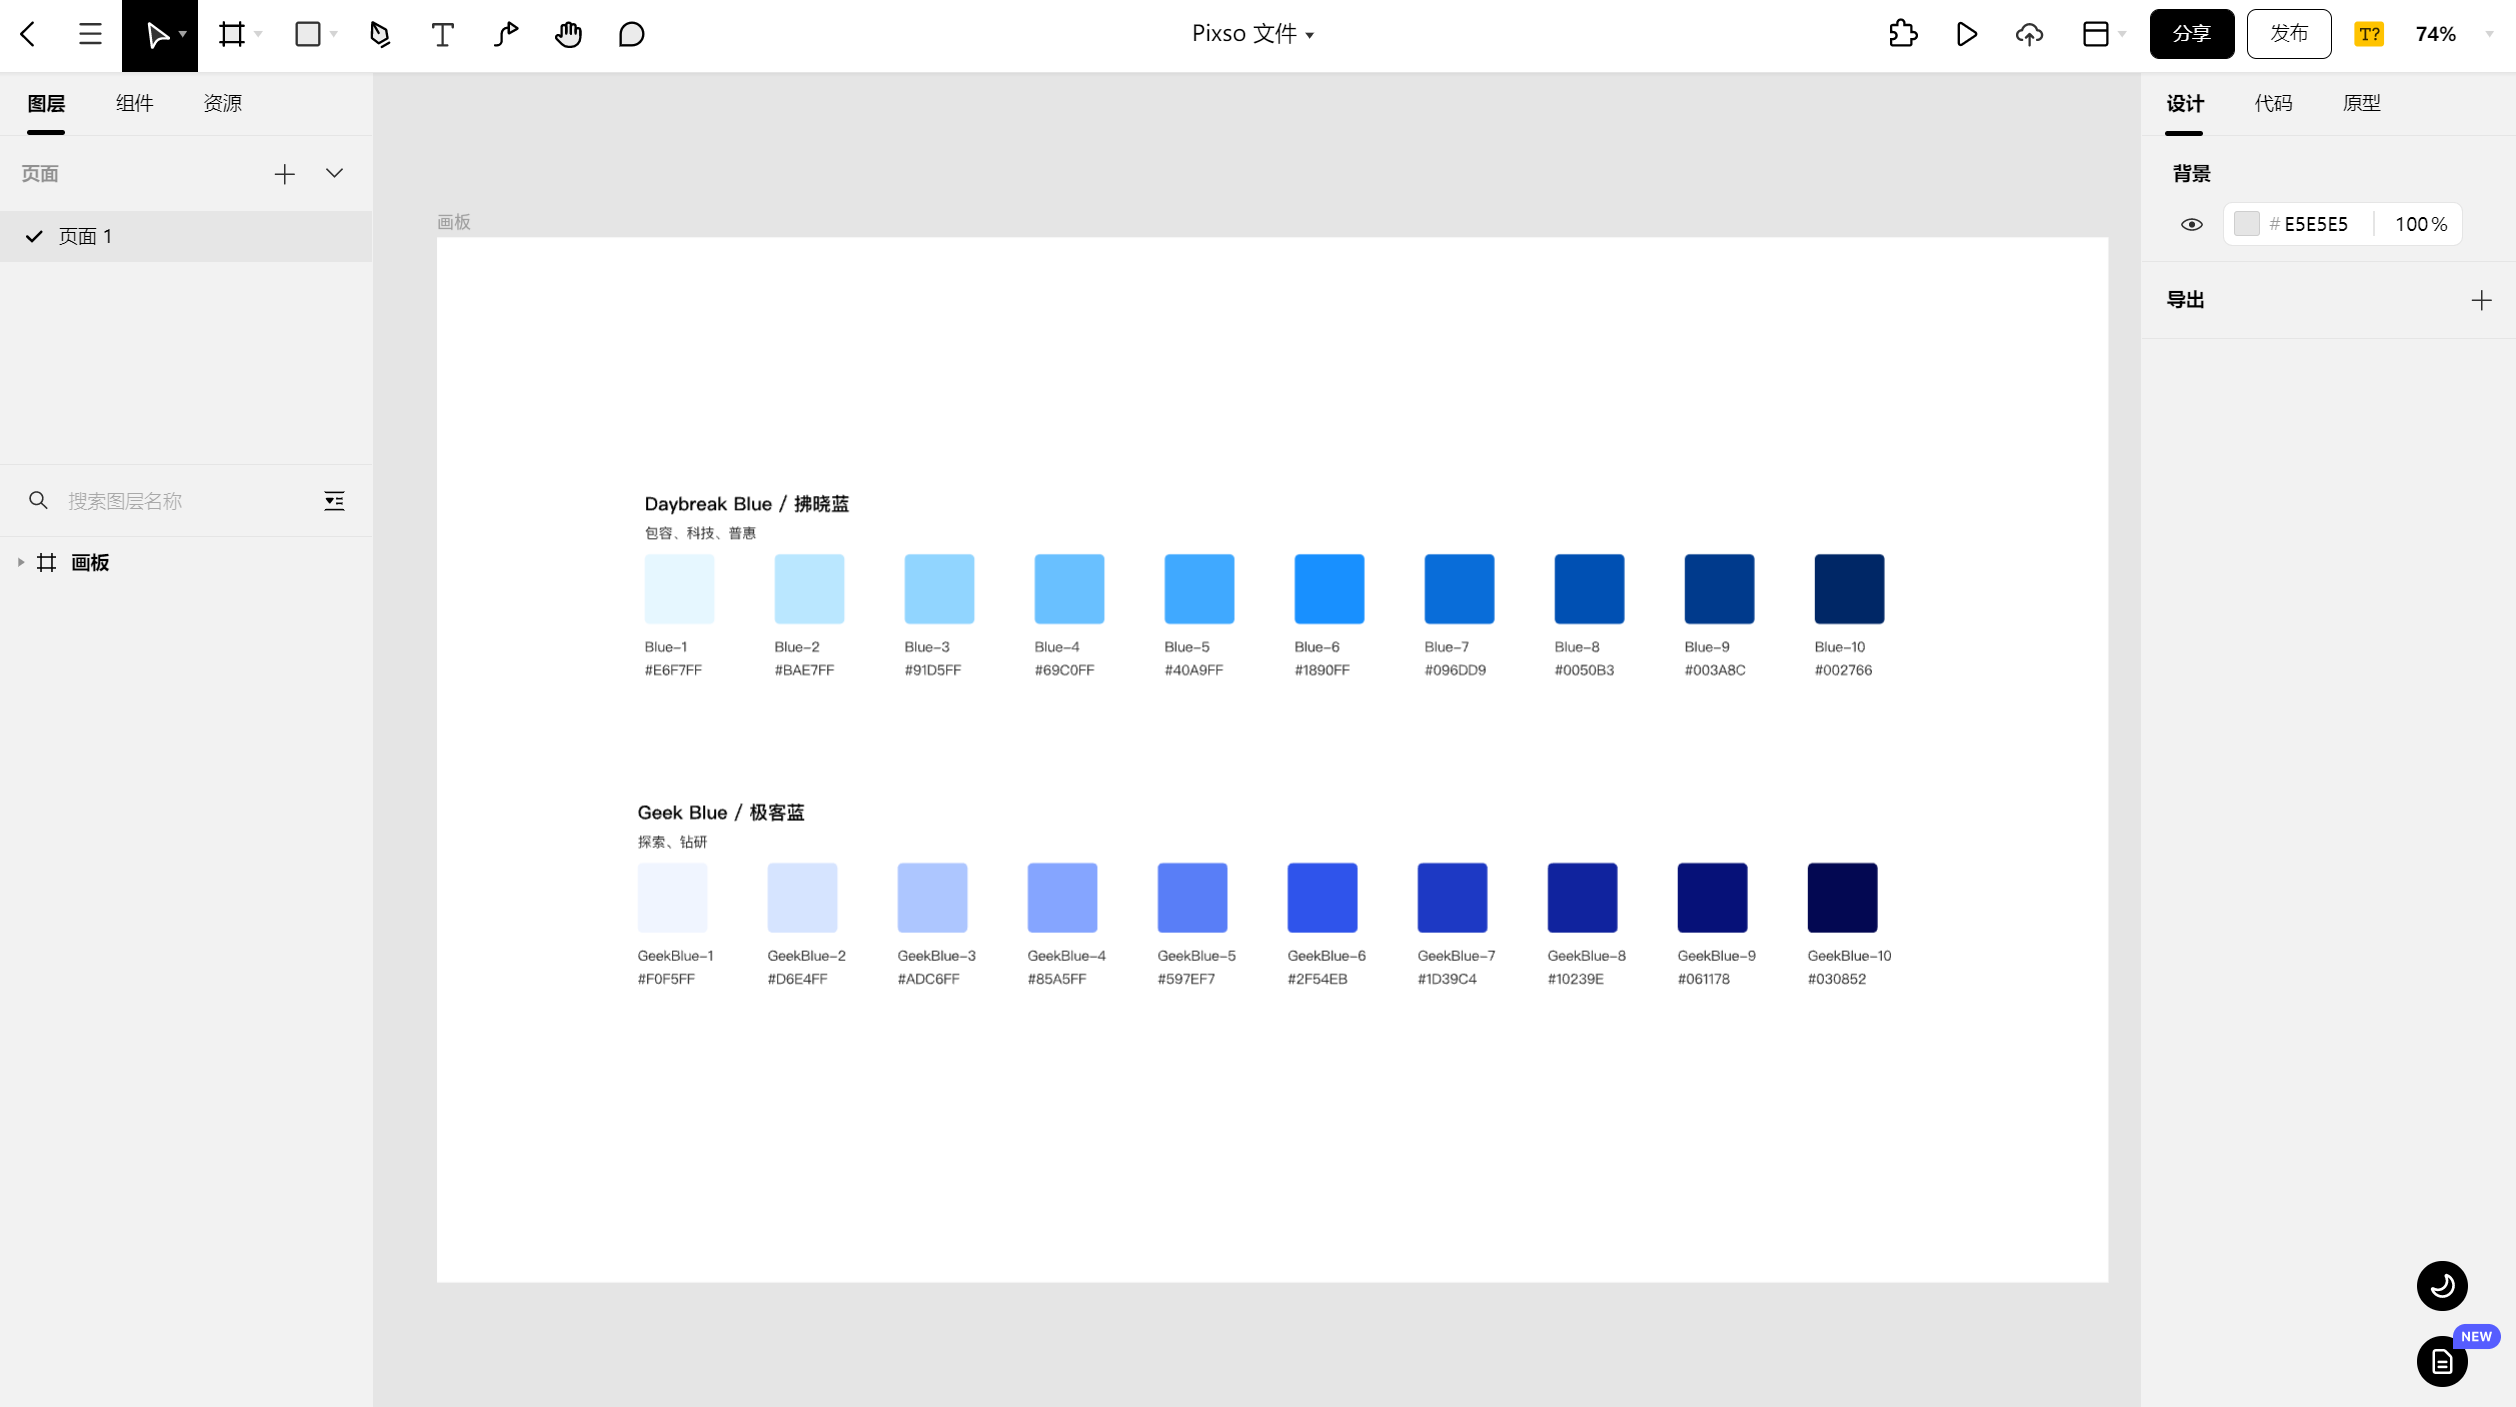
Task: Select the Frame (artboard) tool
Action: pyautogui.click(x=232, y=34)
